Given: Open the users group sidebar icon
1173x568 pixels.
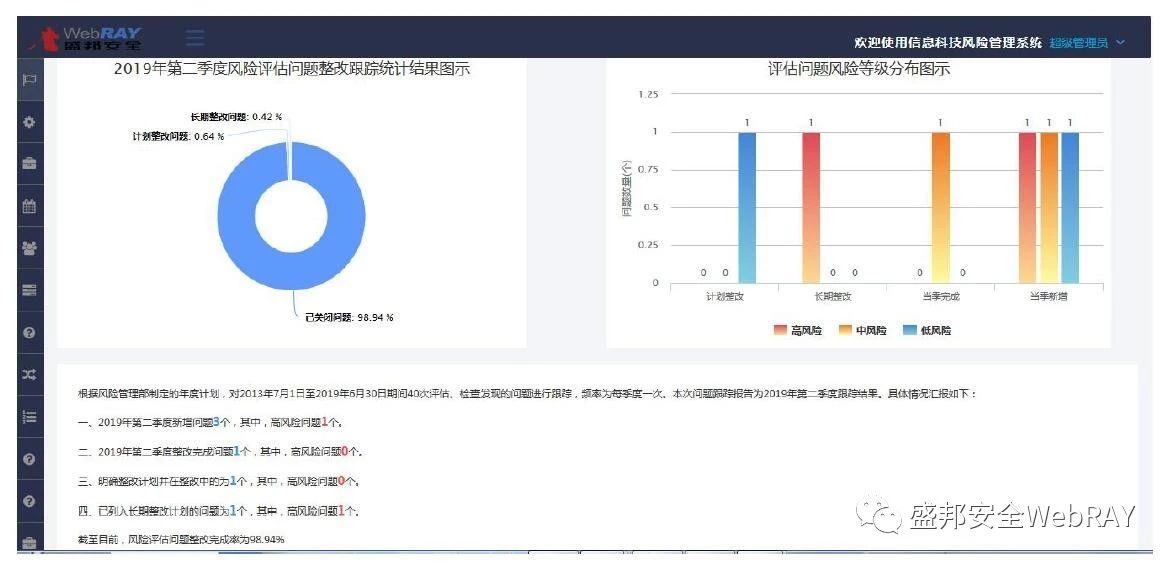Looking at the screenshot, I should click(x=29, y=248).
